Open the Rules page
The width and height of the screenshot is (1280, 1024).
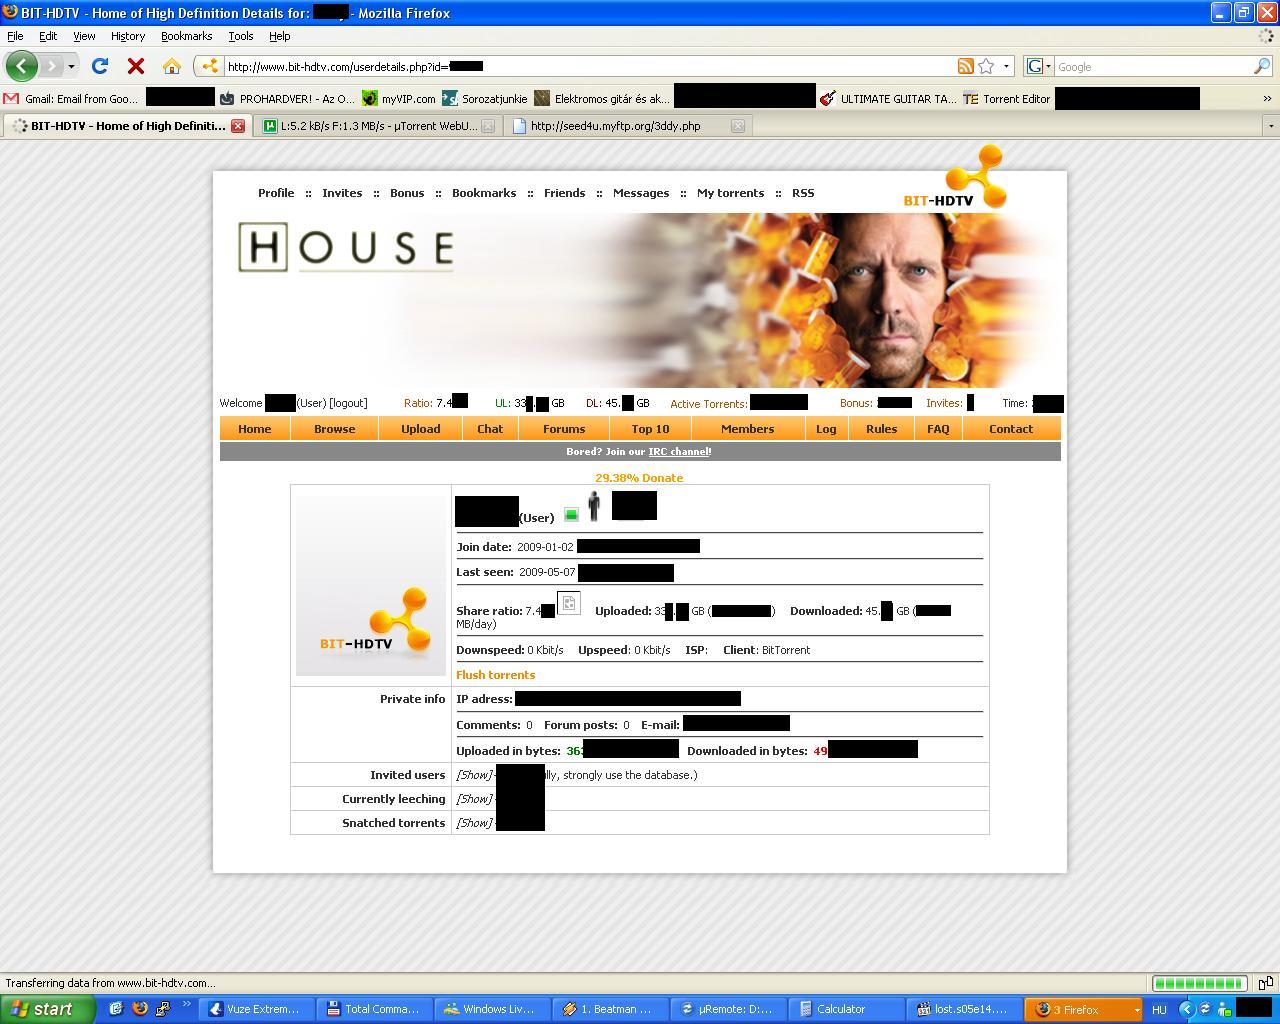point(881,429)
